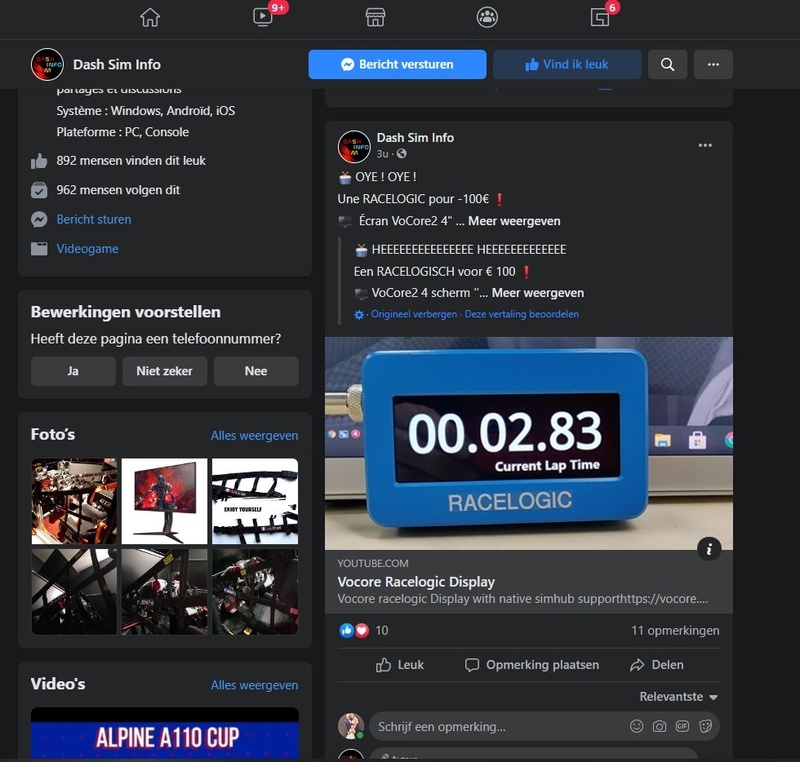Viewport: 800px width, 762px height.
Task: Click the Leuk like button
Action: [x=399, y=665]
